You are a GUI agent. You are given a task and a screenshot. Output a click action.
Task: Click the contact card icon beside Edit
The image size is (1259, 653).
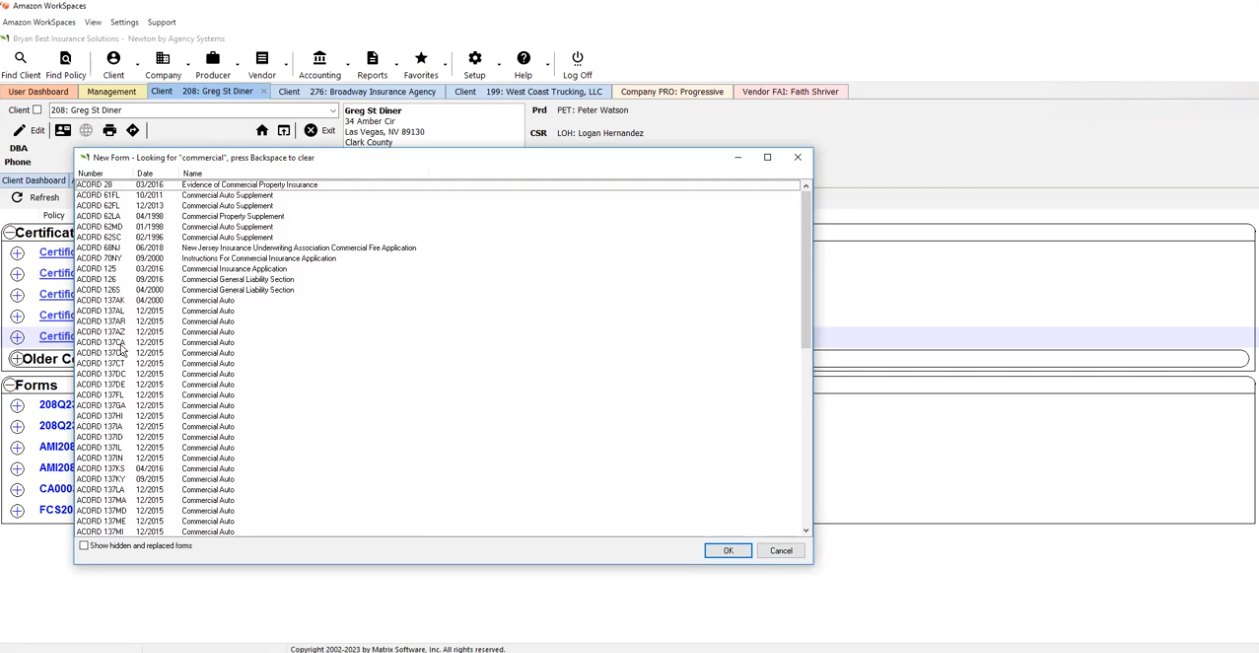click(63, 131)
